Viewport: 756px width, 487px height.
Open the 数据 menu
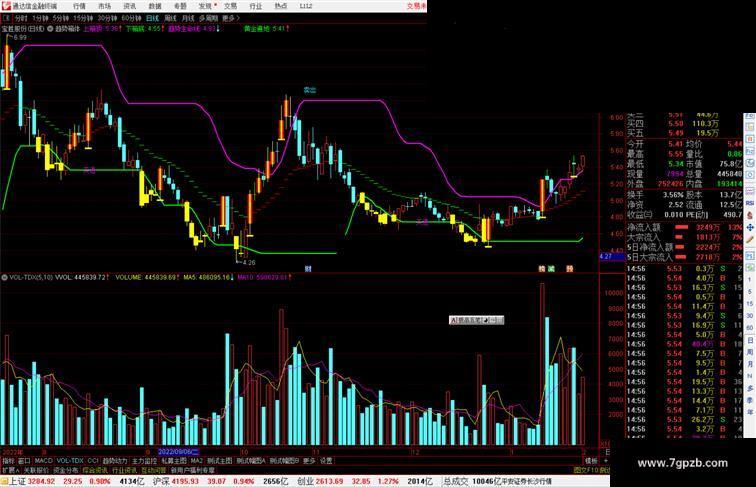click(155, 6)
